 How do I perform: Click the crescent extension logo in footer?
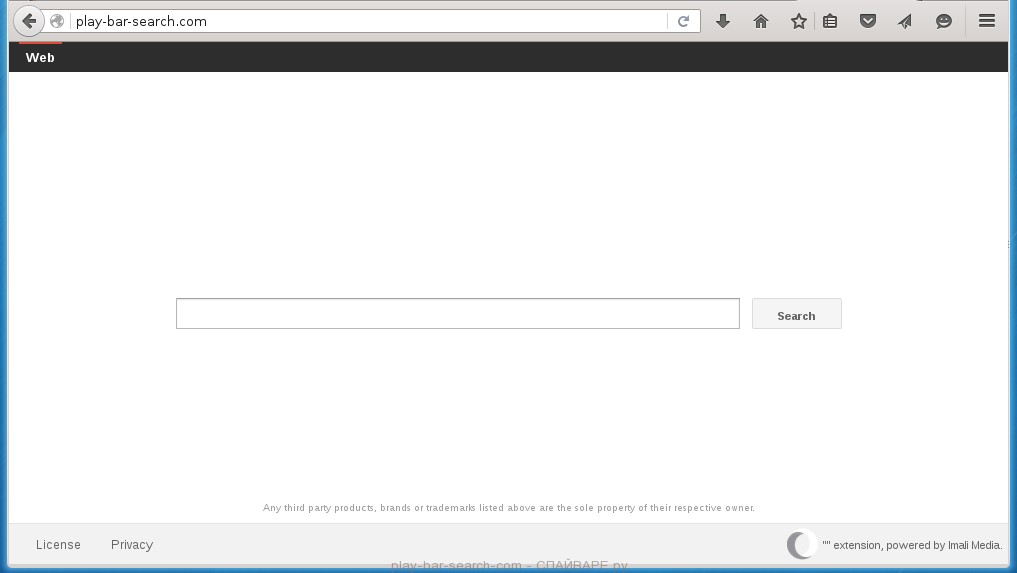click(802, 544)
